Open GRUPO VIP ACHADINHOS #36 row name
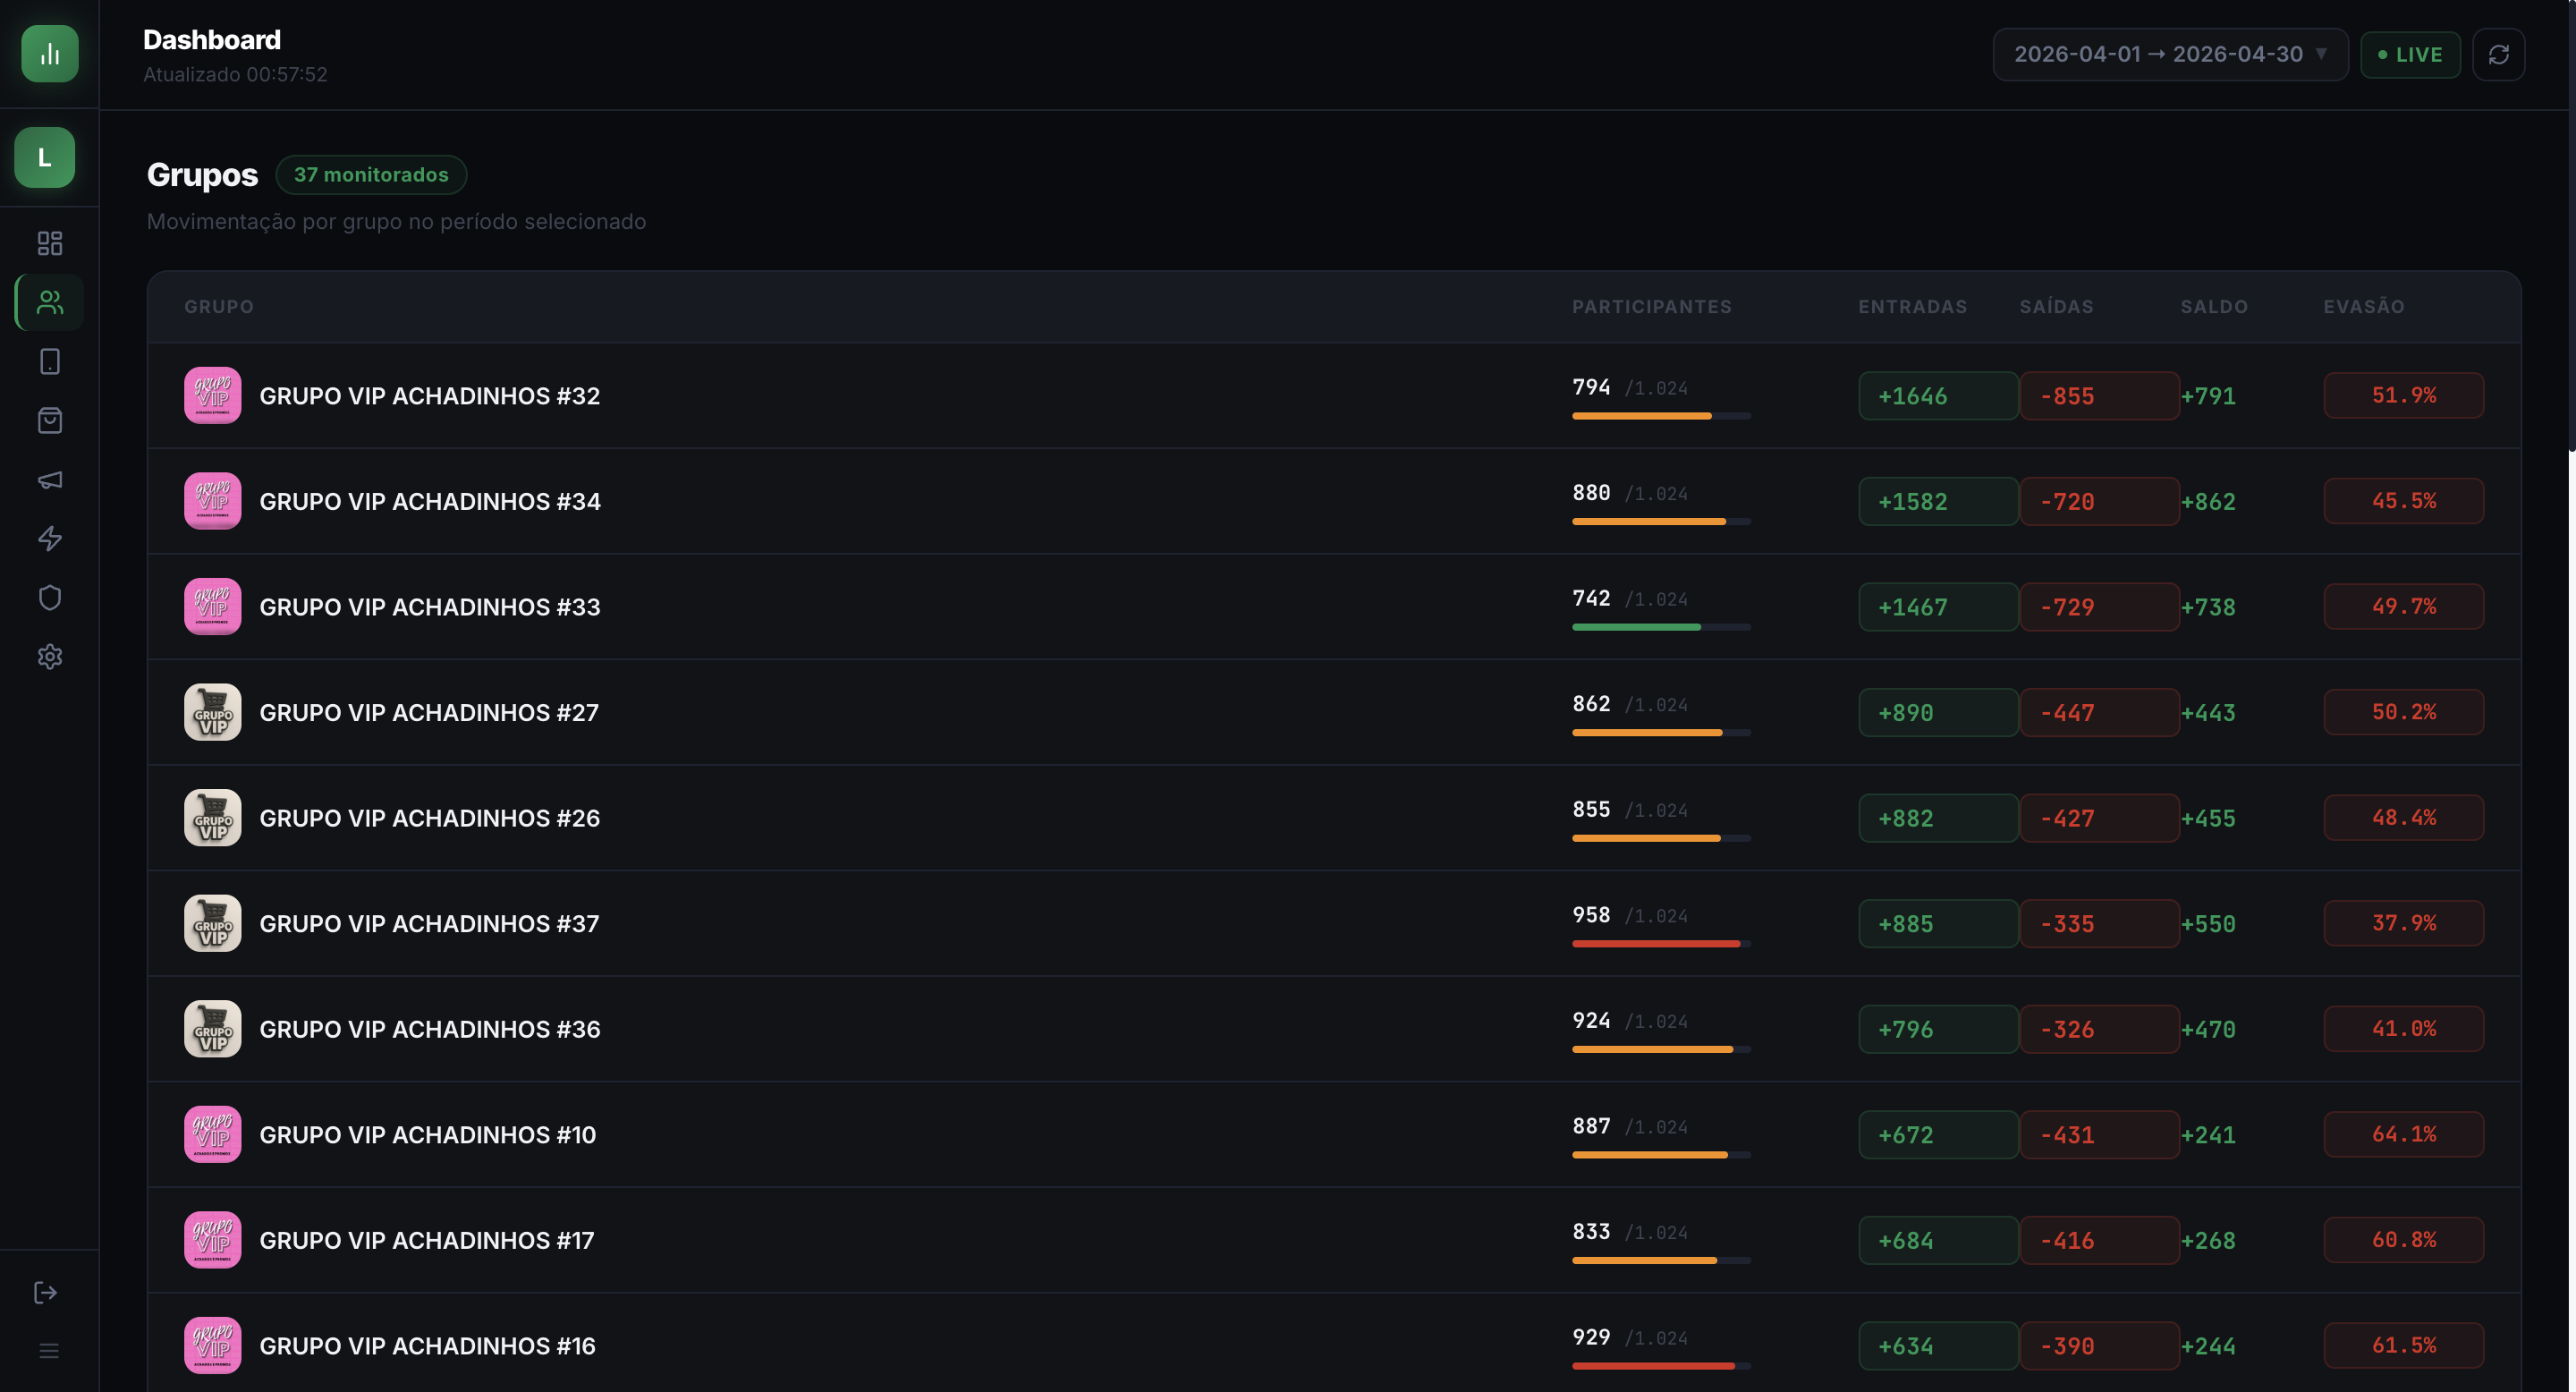 click(x=430, y=1029)
